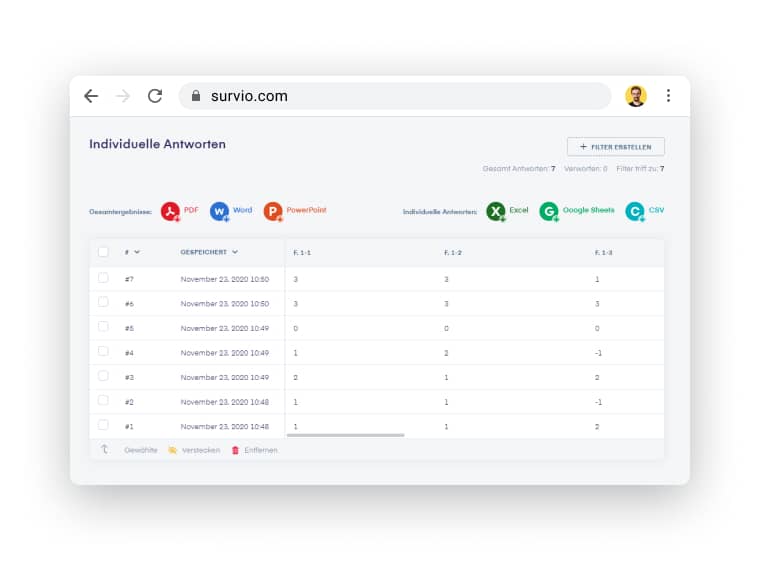Click the F. 1-1 column header
This screenshot has width=760, height=570.
(x=302, y=253)
